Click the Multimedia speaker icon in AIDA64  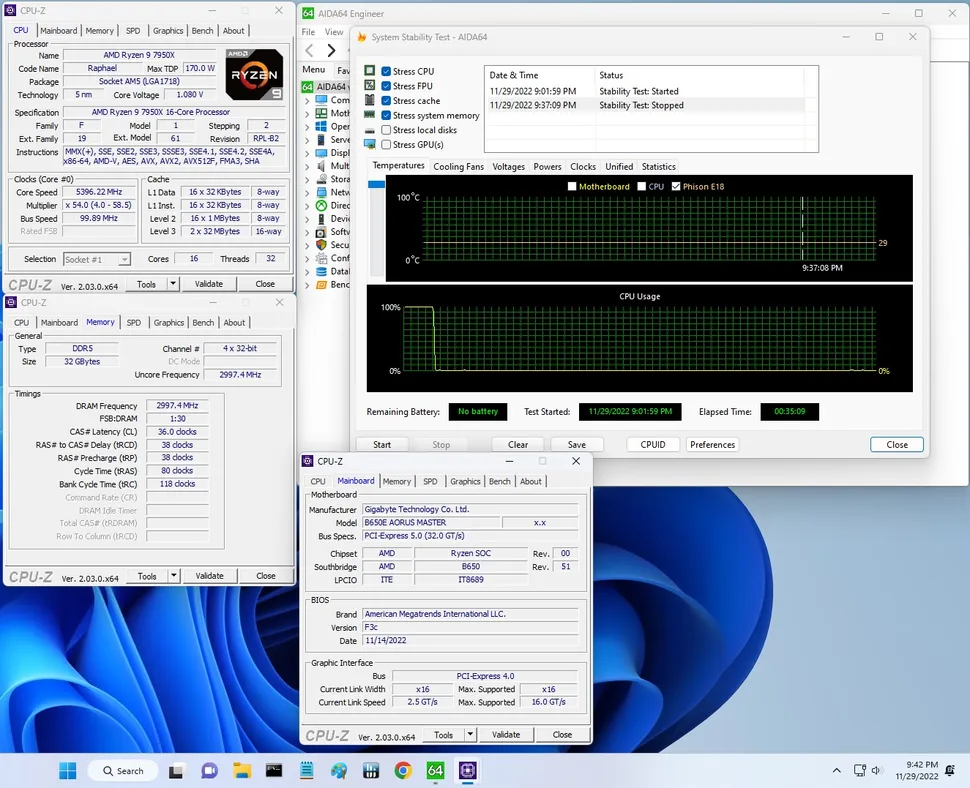pos(322,166)
